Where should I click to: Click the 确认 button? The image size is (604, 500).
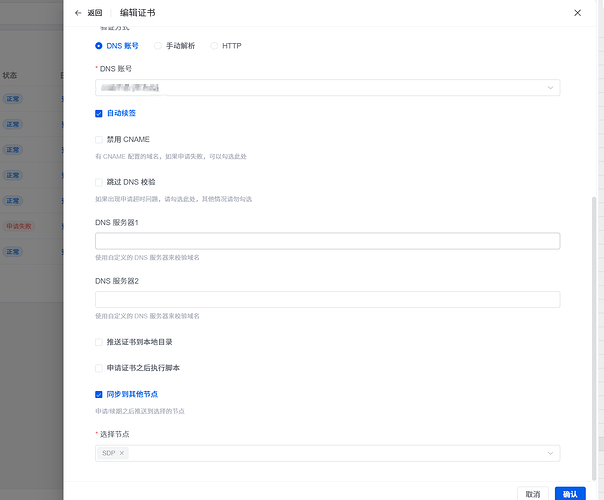pos(570,494)
